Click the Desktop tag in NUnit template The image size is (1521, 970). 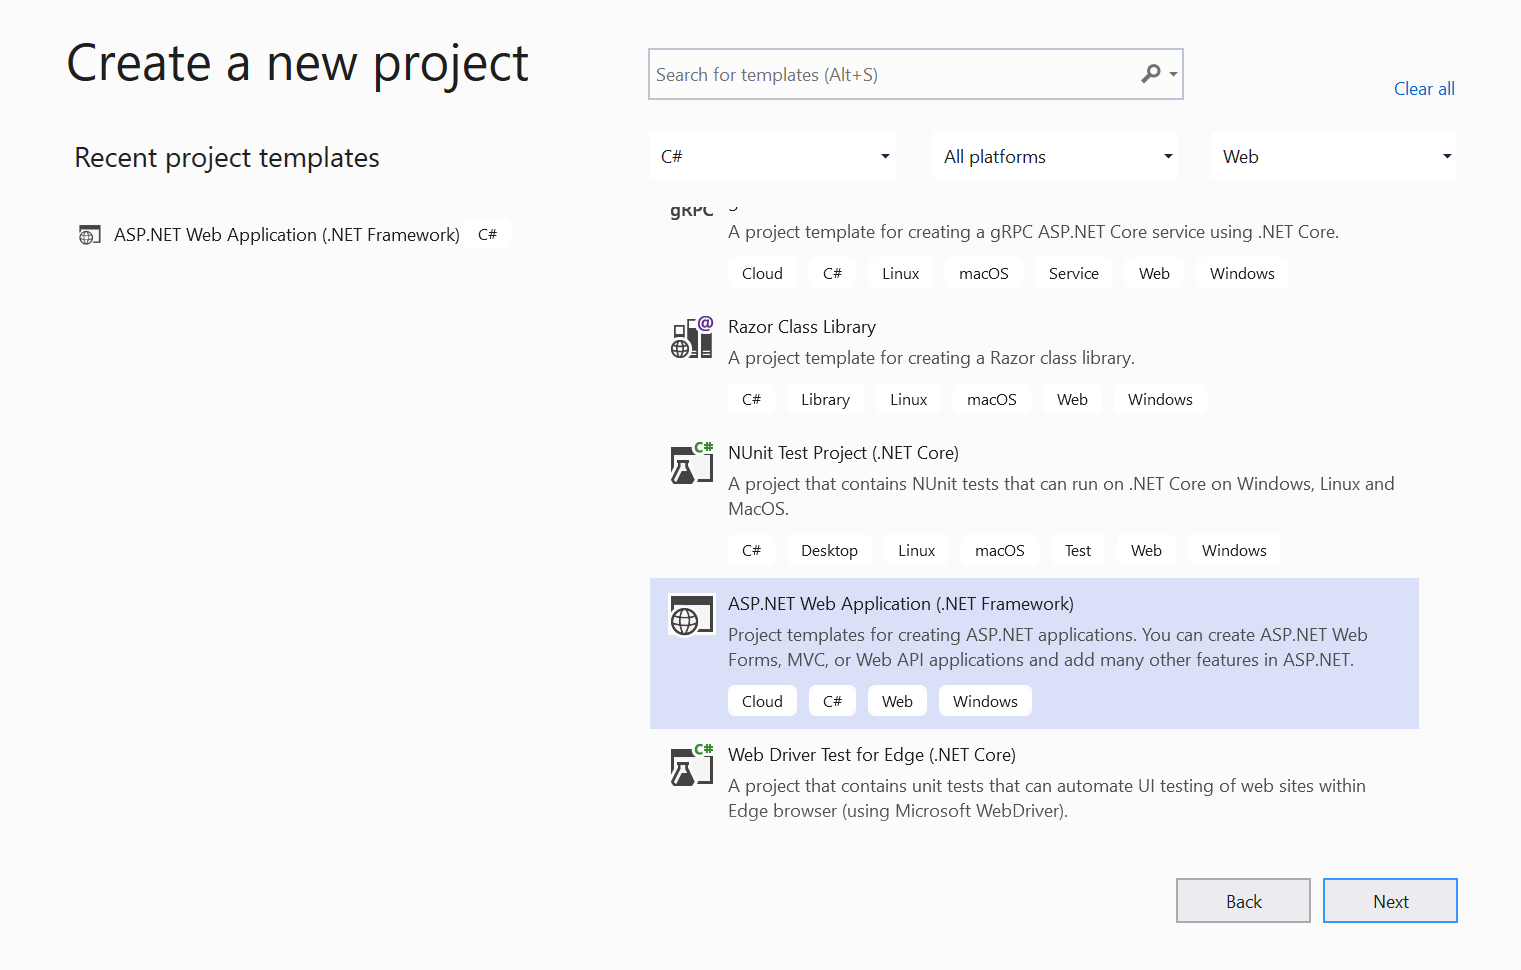pyautogui.click(x=829, y=551)
